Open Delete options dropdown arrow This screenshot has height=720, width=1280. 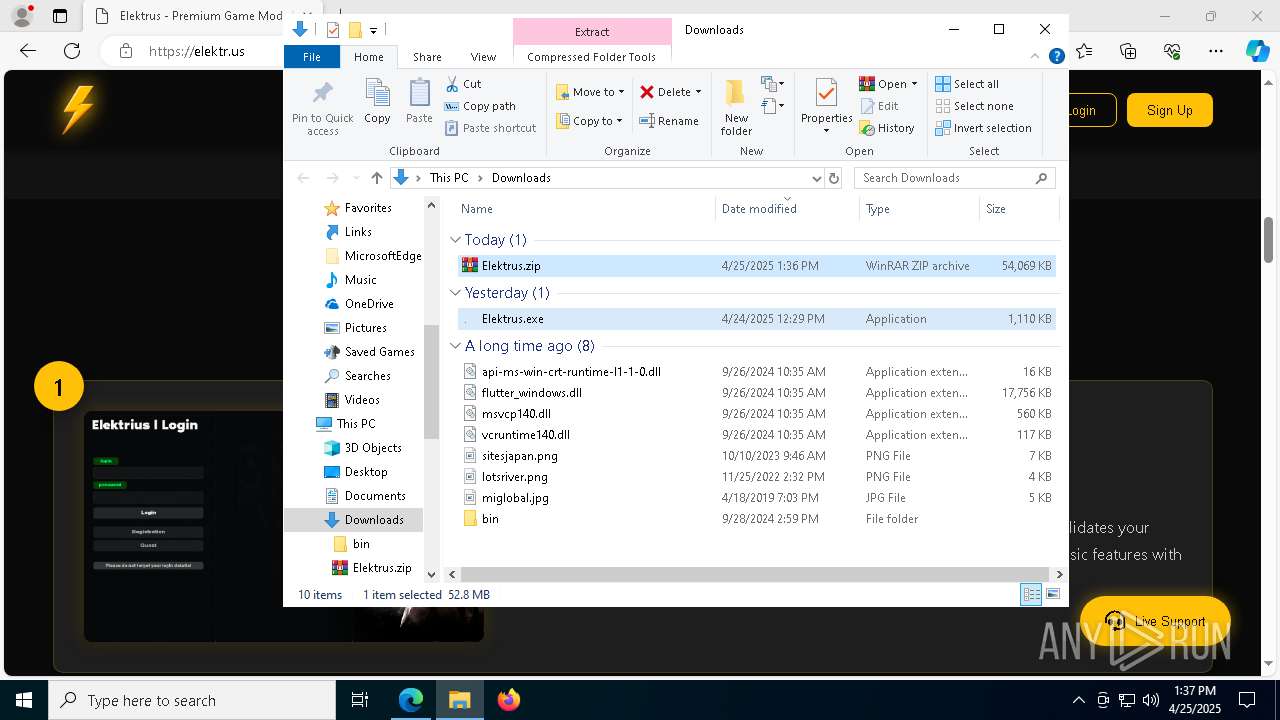pos(698,92)
